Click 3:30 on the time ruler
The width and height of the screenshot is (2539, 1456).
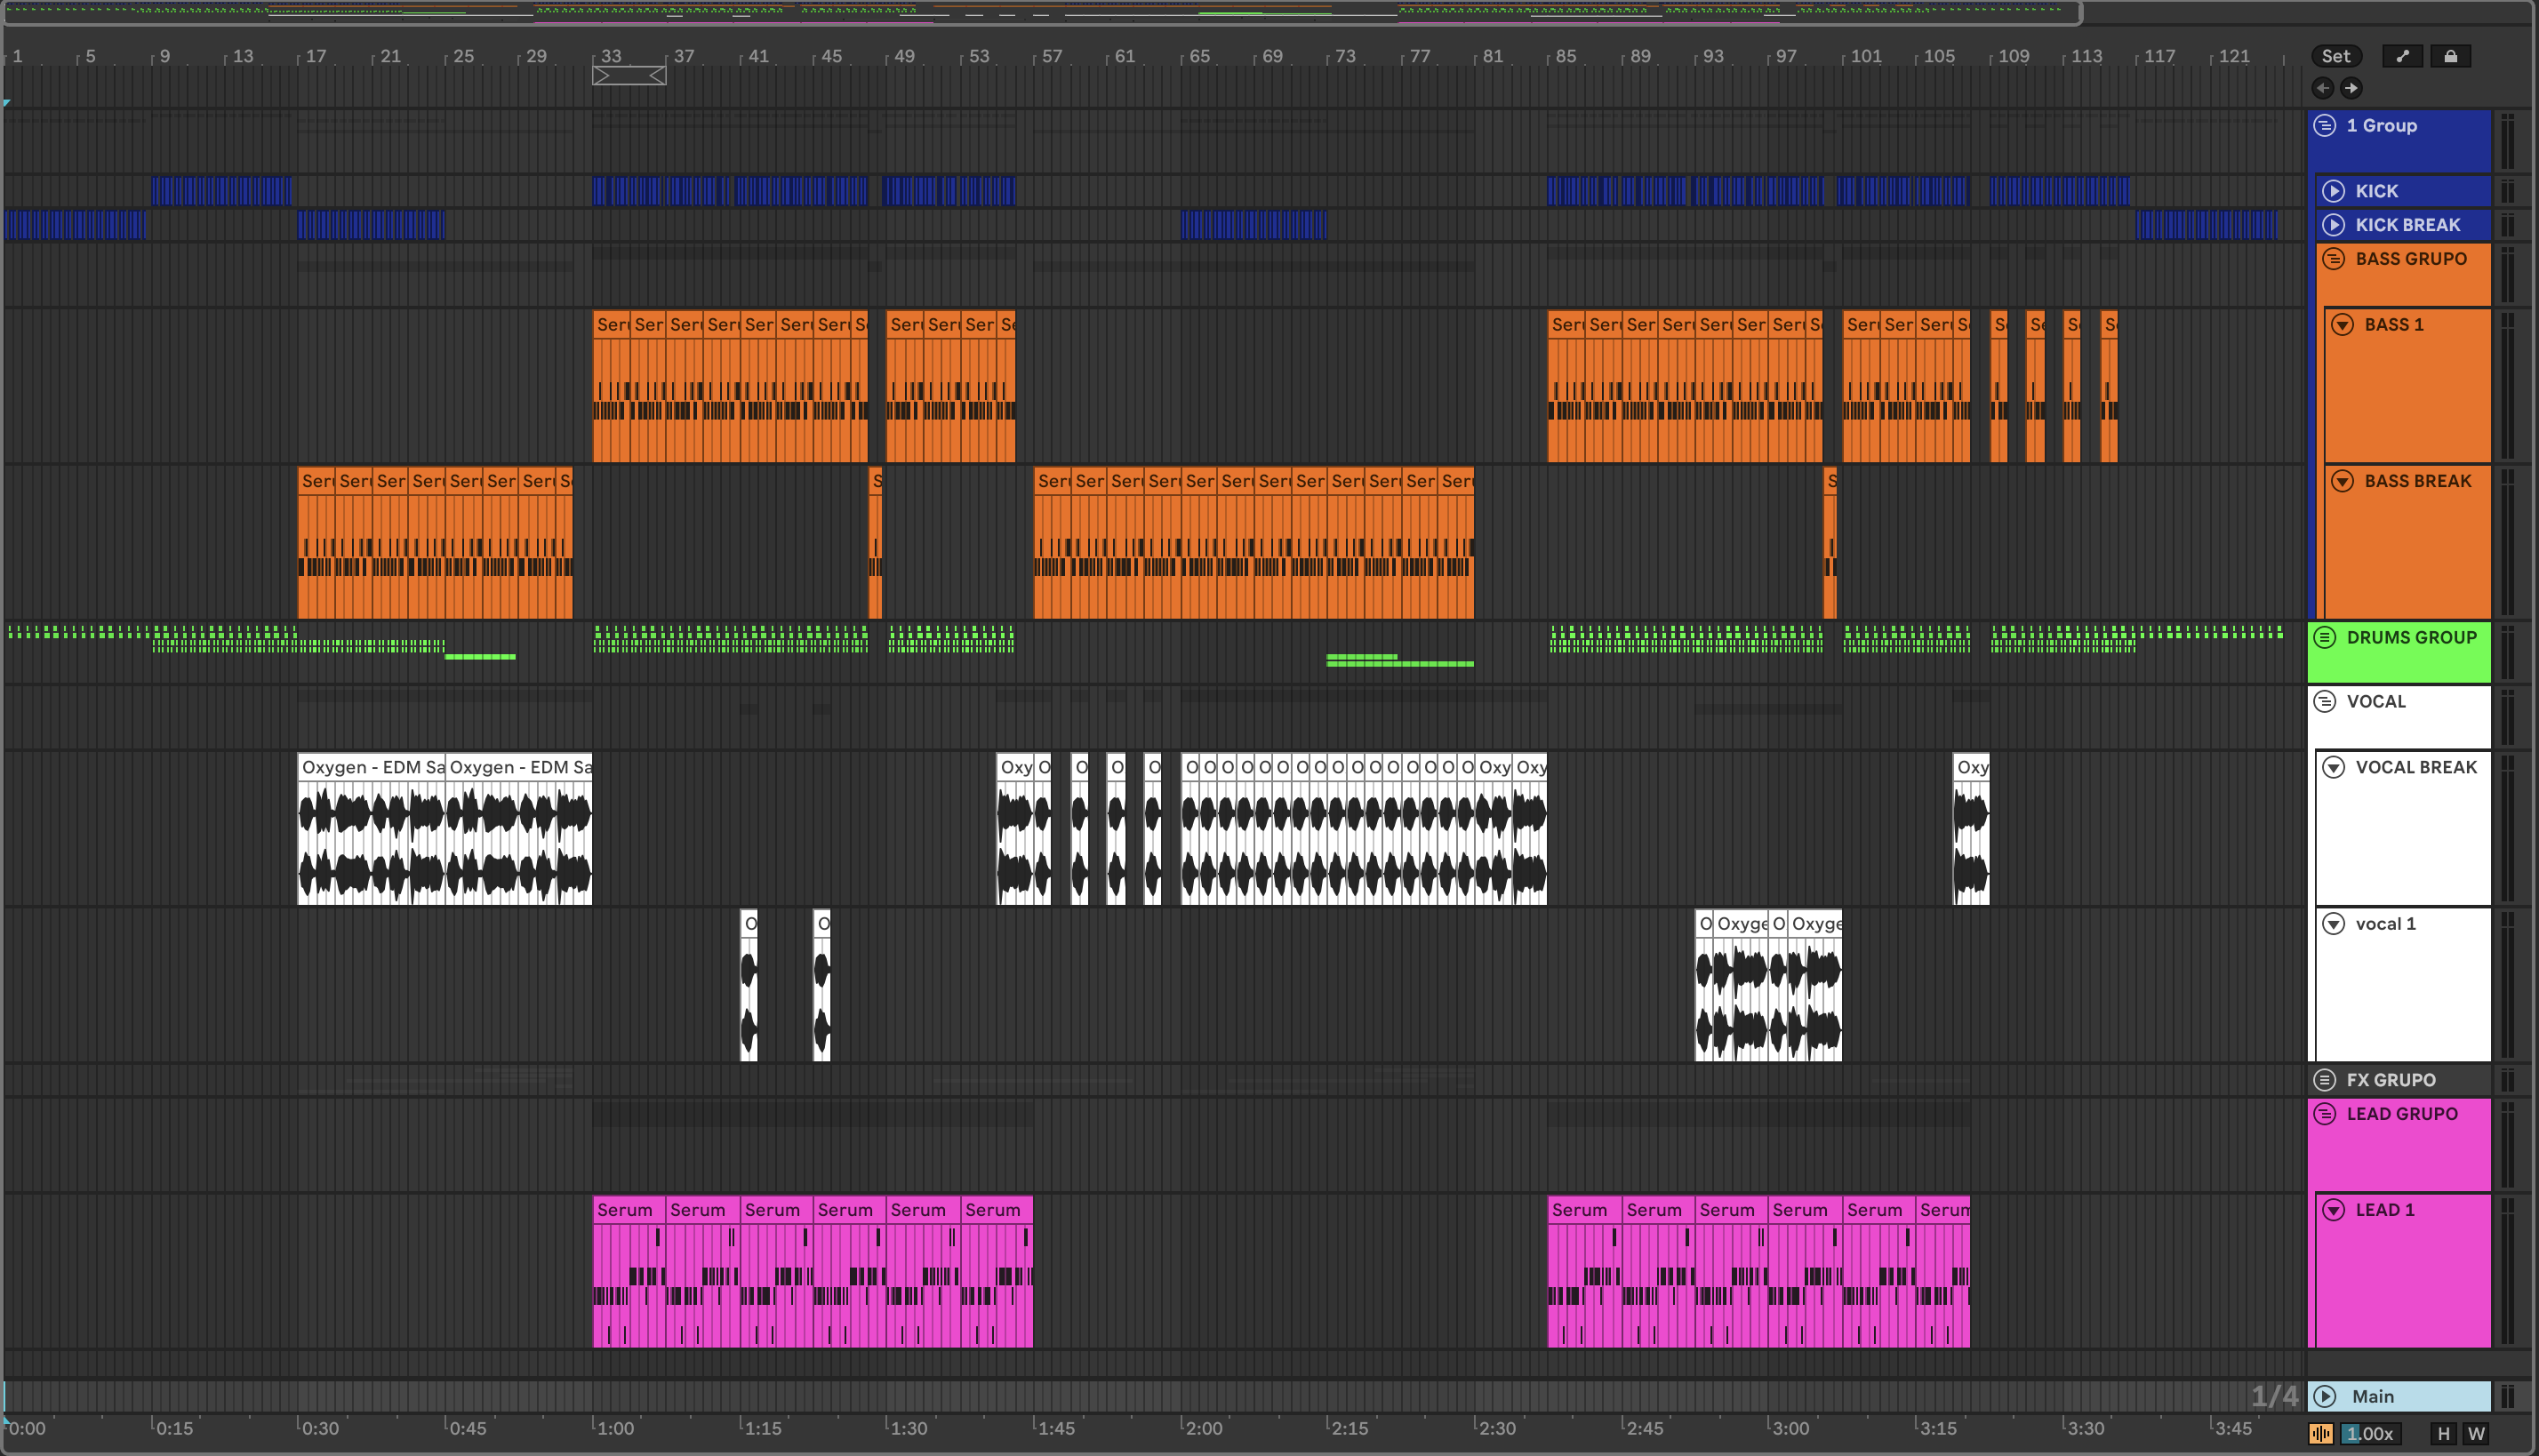click(x=2086, y=1428)
